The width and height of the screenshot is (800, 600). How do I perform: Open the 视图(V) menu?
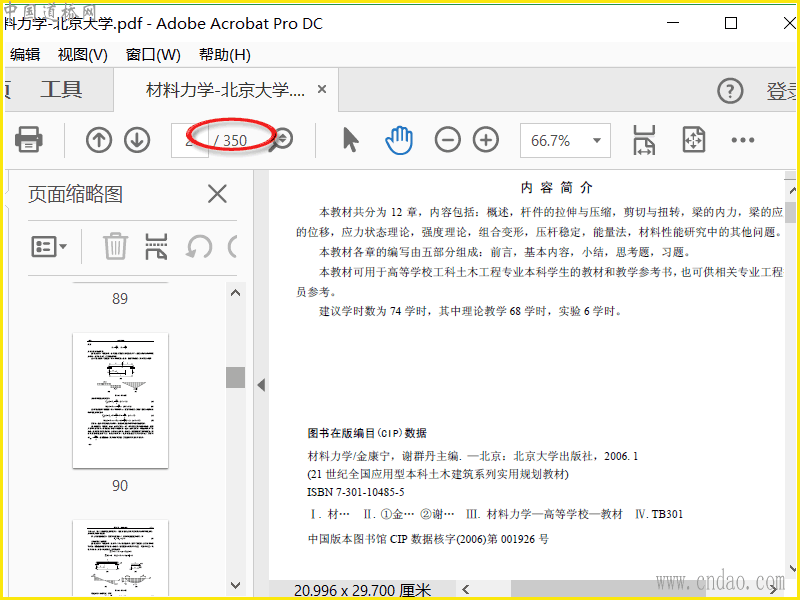coord(83,55)
